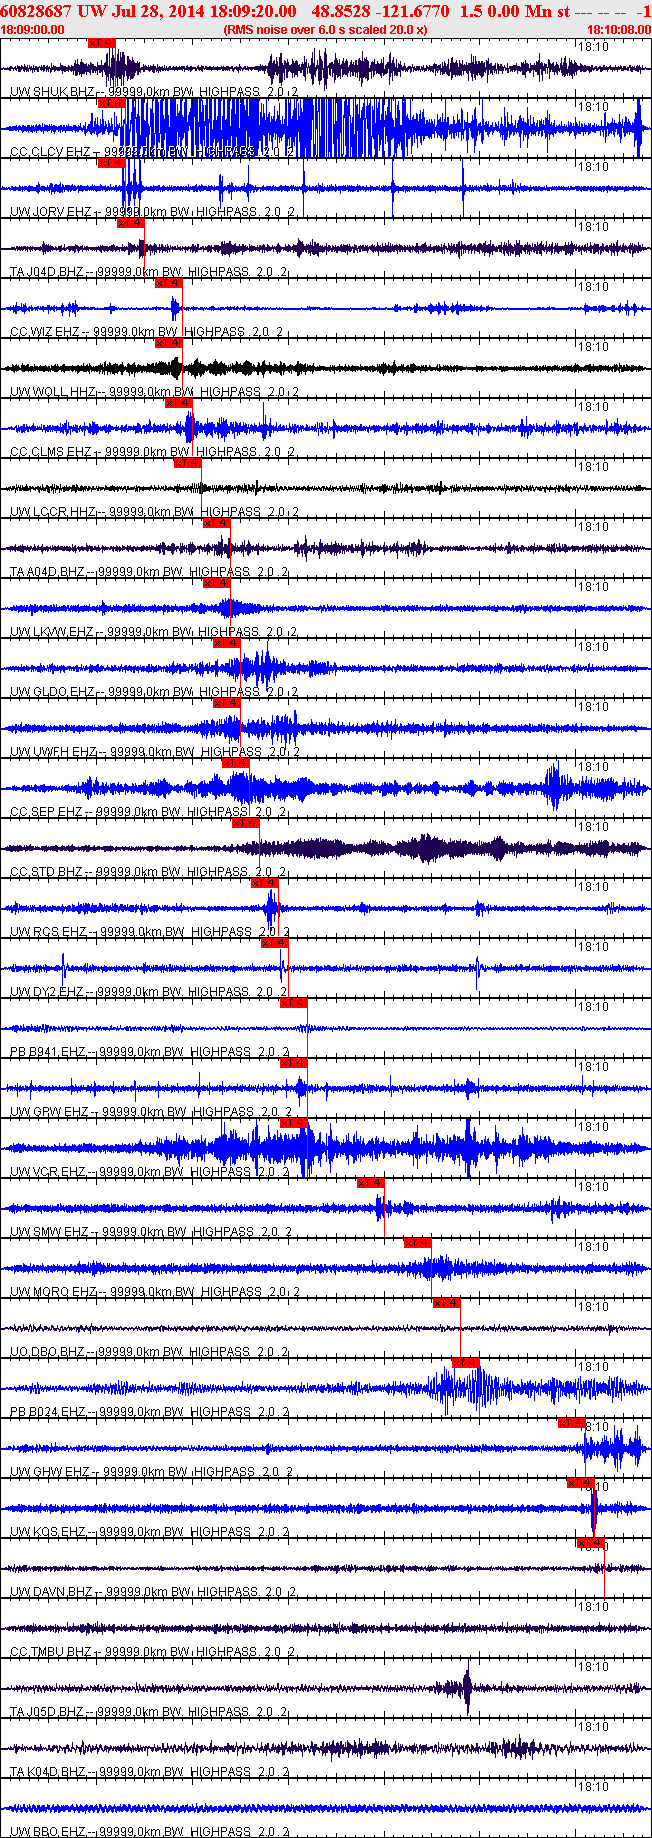The width and height of the screenshot is (652, 1838).
Task: Click the red pick flag on B024 trace
Action: [467, 1363]
